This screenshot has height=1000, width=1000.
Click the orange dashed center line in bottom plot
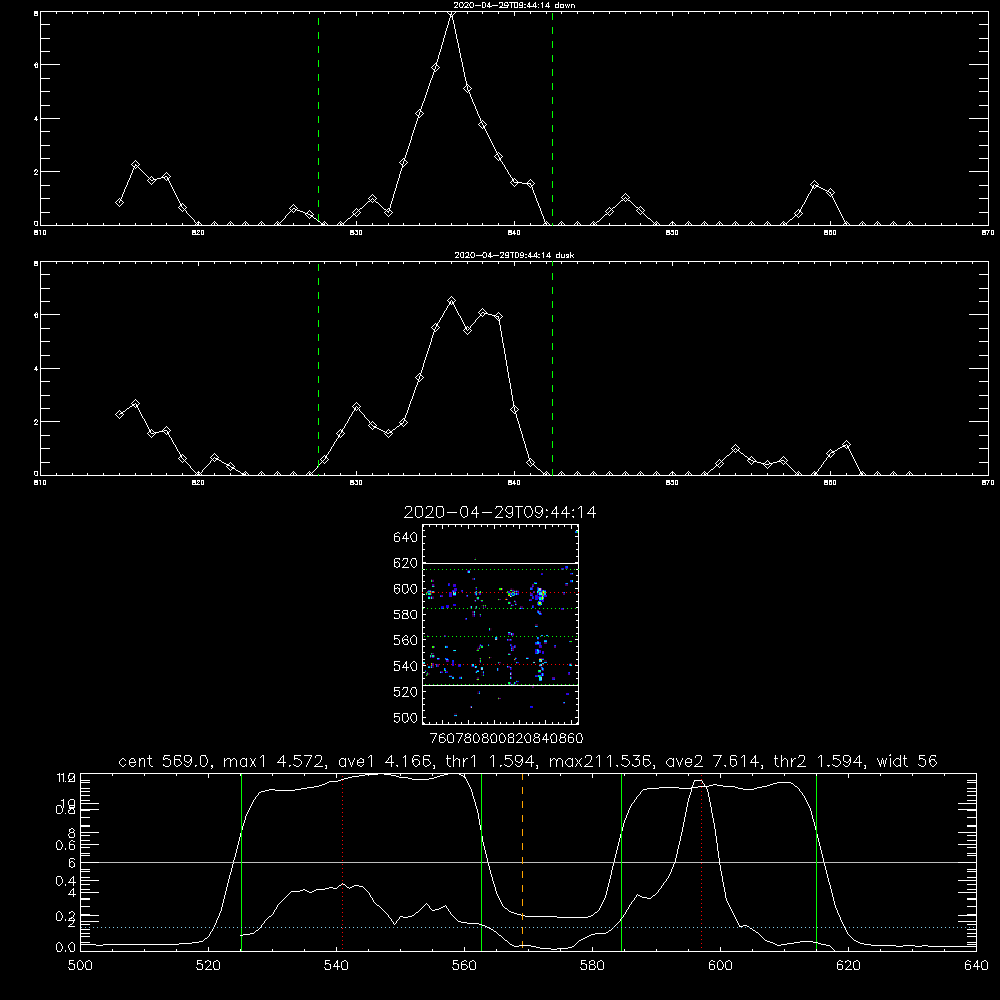[x=522, y=861]
